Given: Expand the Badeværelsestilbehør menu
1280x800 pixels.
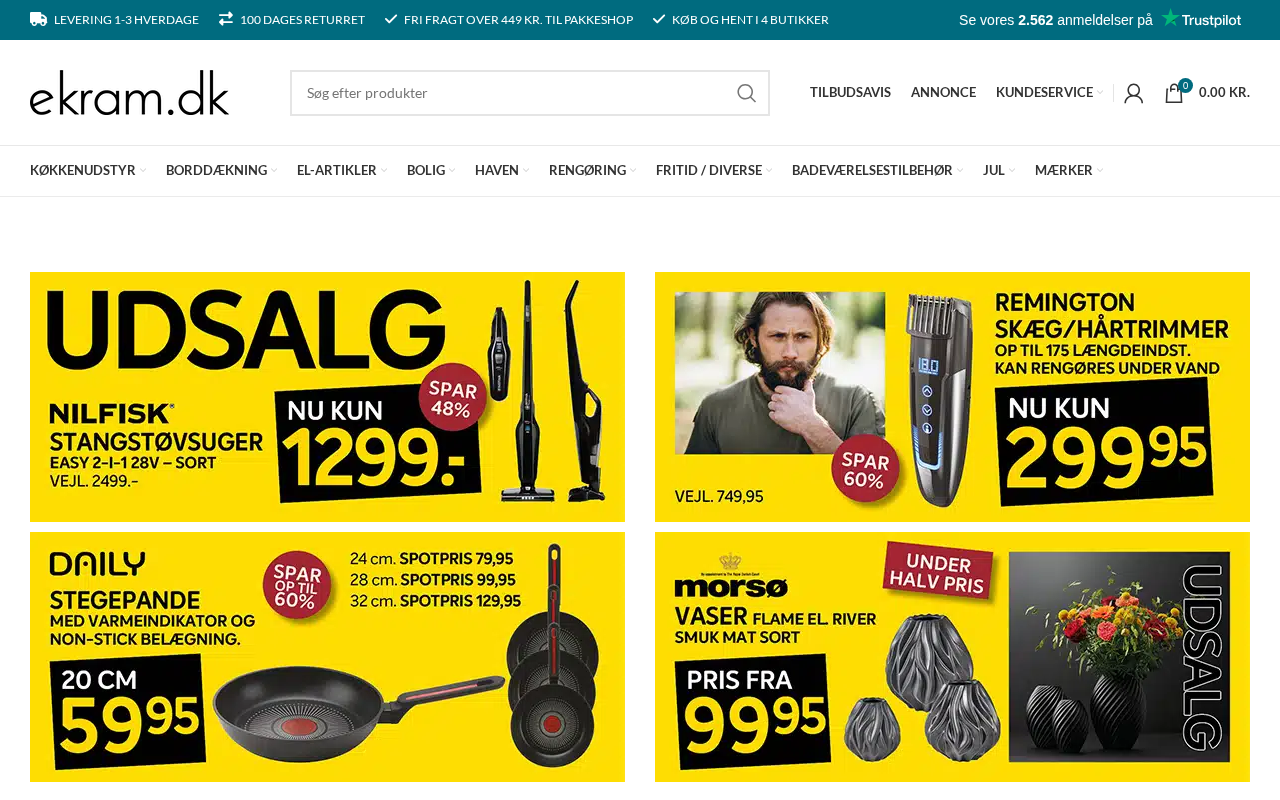Looking at the screenshot, I should click(877, 171).
